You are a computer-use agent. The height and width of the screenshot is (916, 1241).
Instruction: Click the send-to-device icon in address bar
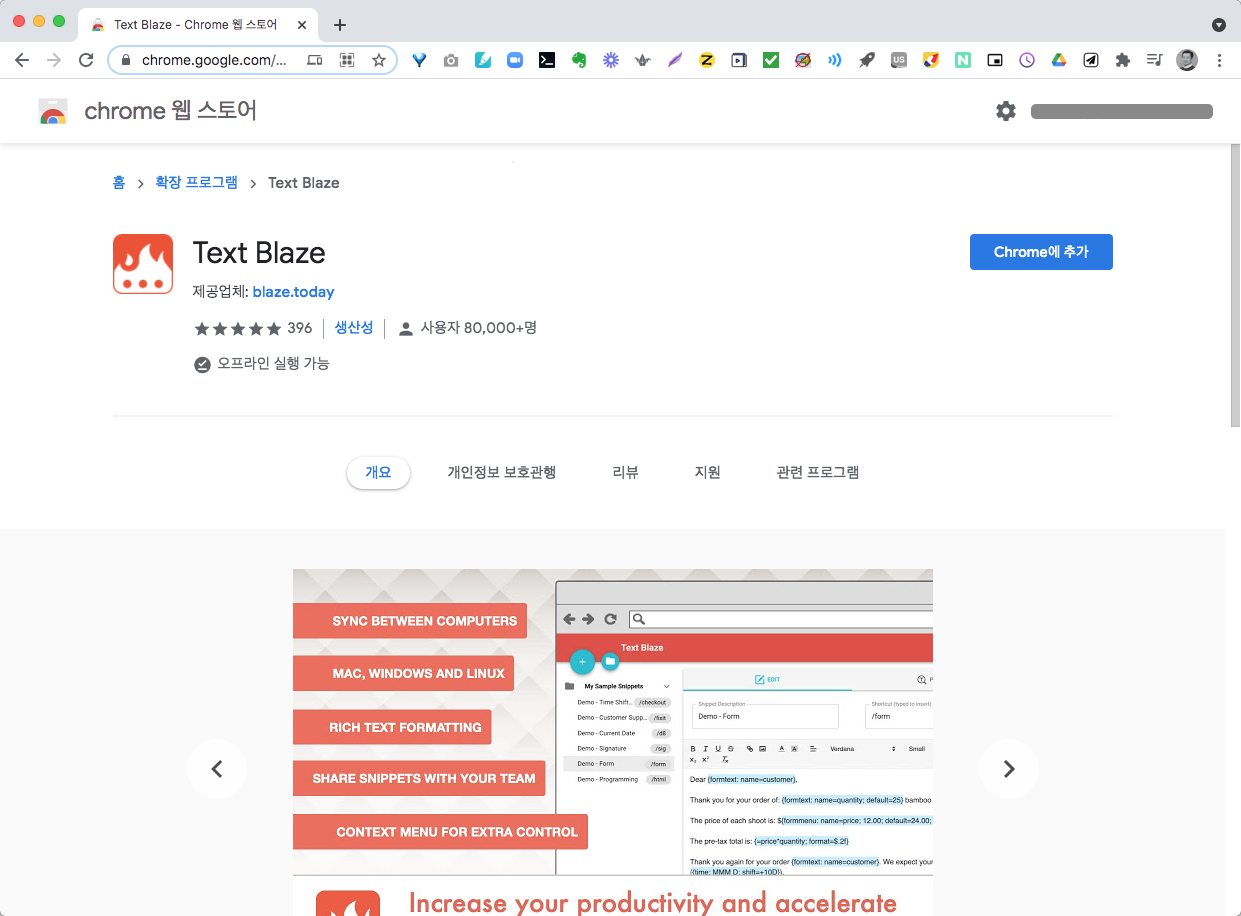tap(315, 60)
